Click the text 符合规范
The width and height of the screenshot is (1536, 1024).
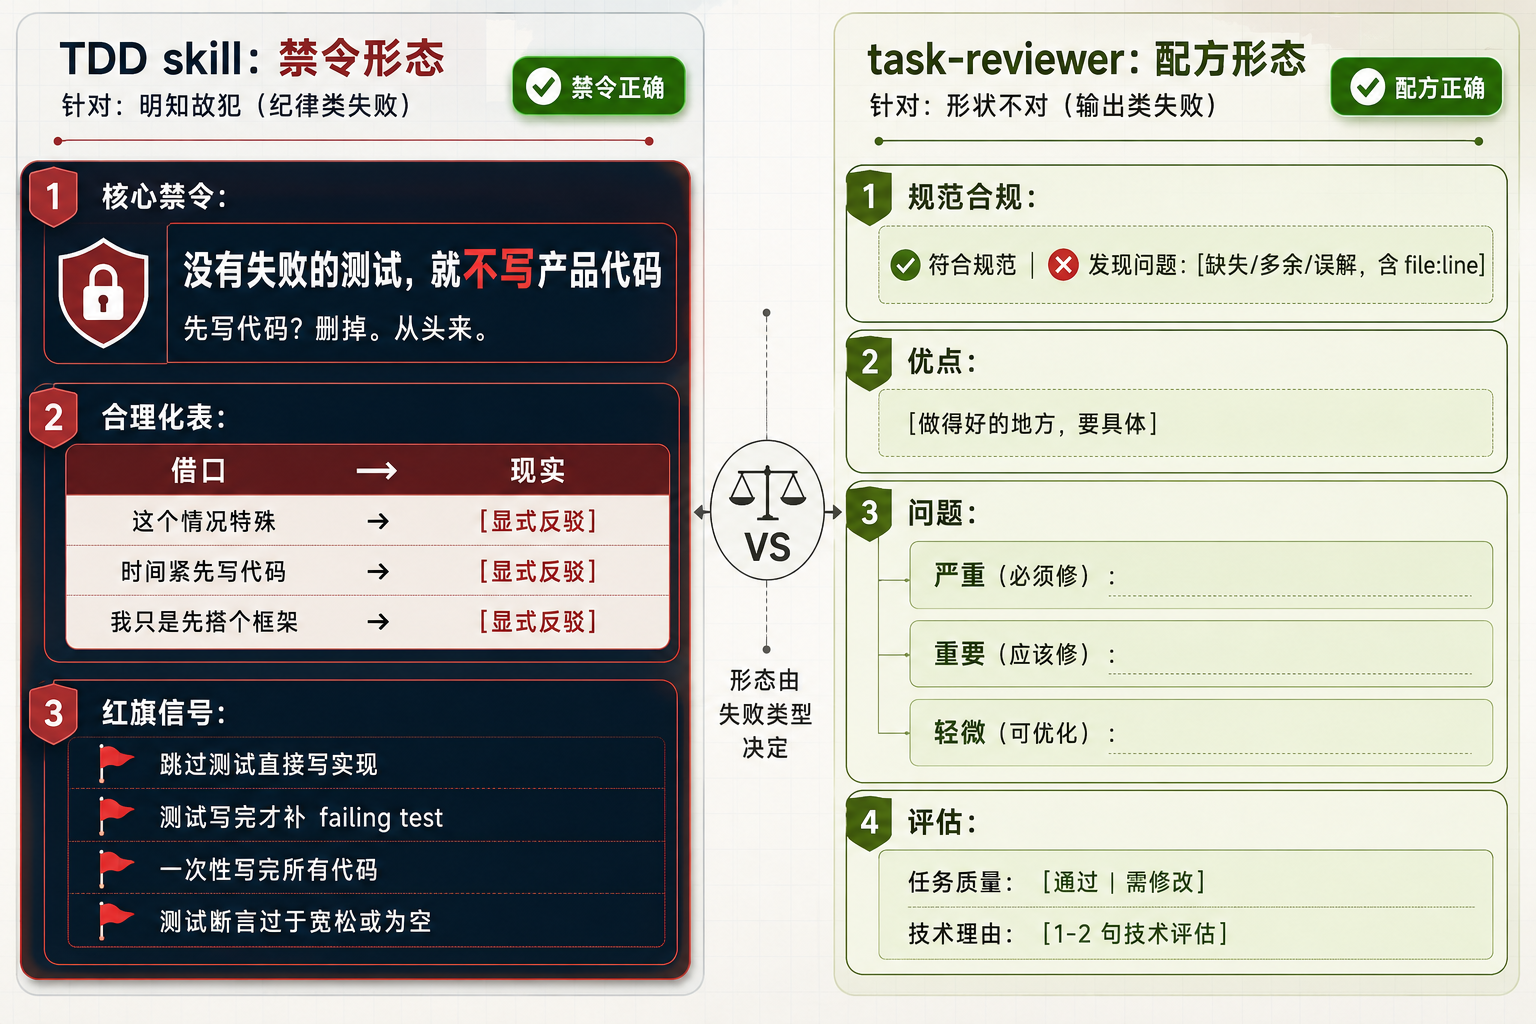tap(972, 265)
